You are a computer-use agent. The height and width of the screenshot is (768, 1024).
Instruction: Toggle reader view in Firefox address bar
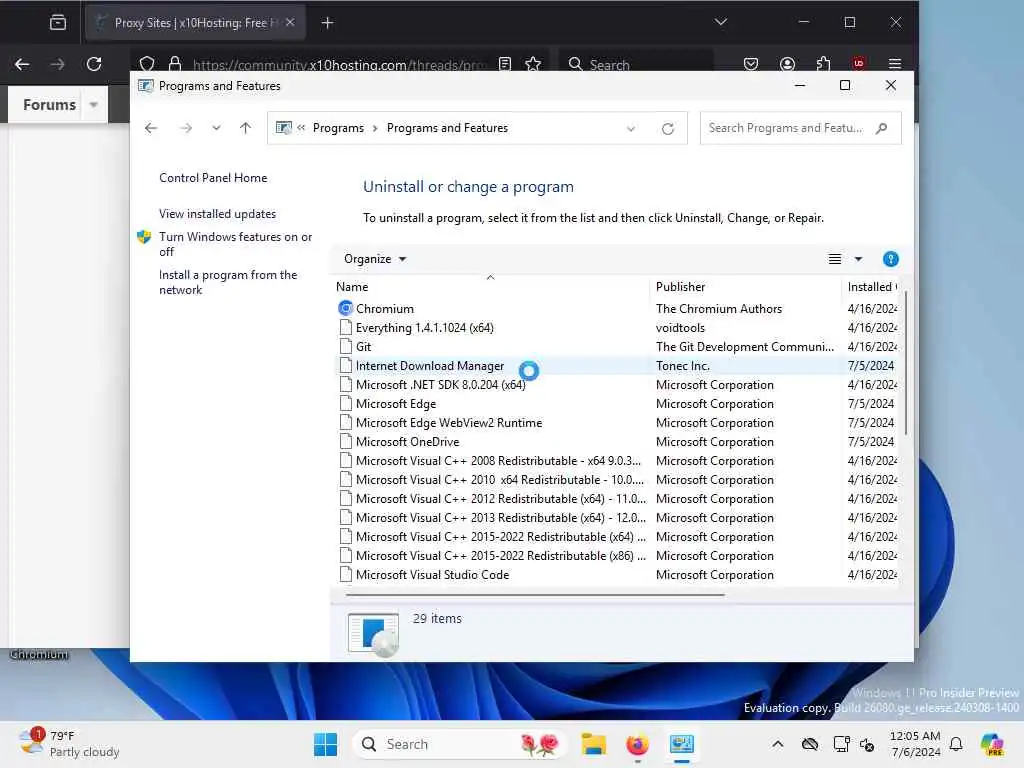505,64
